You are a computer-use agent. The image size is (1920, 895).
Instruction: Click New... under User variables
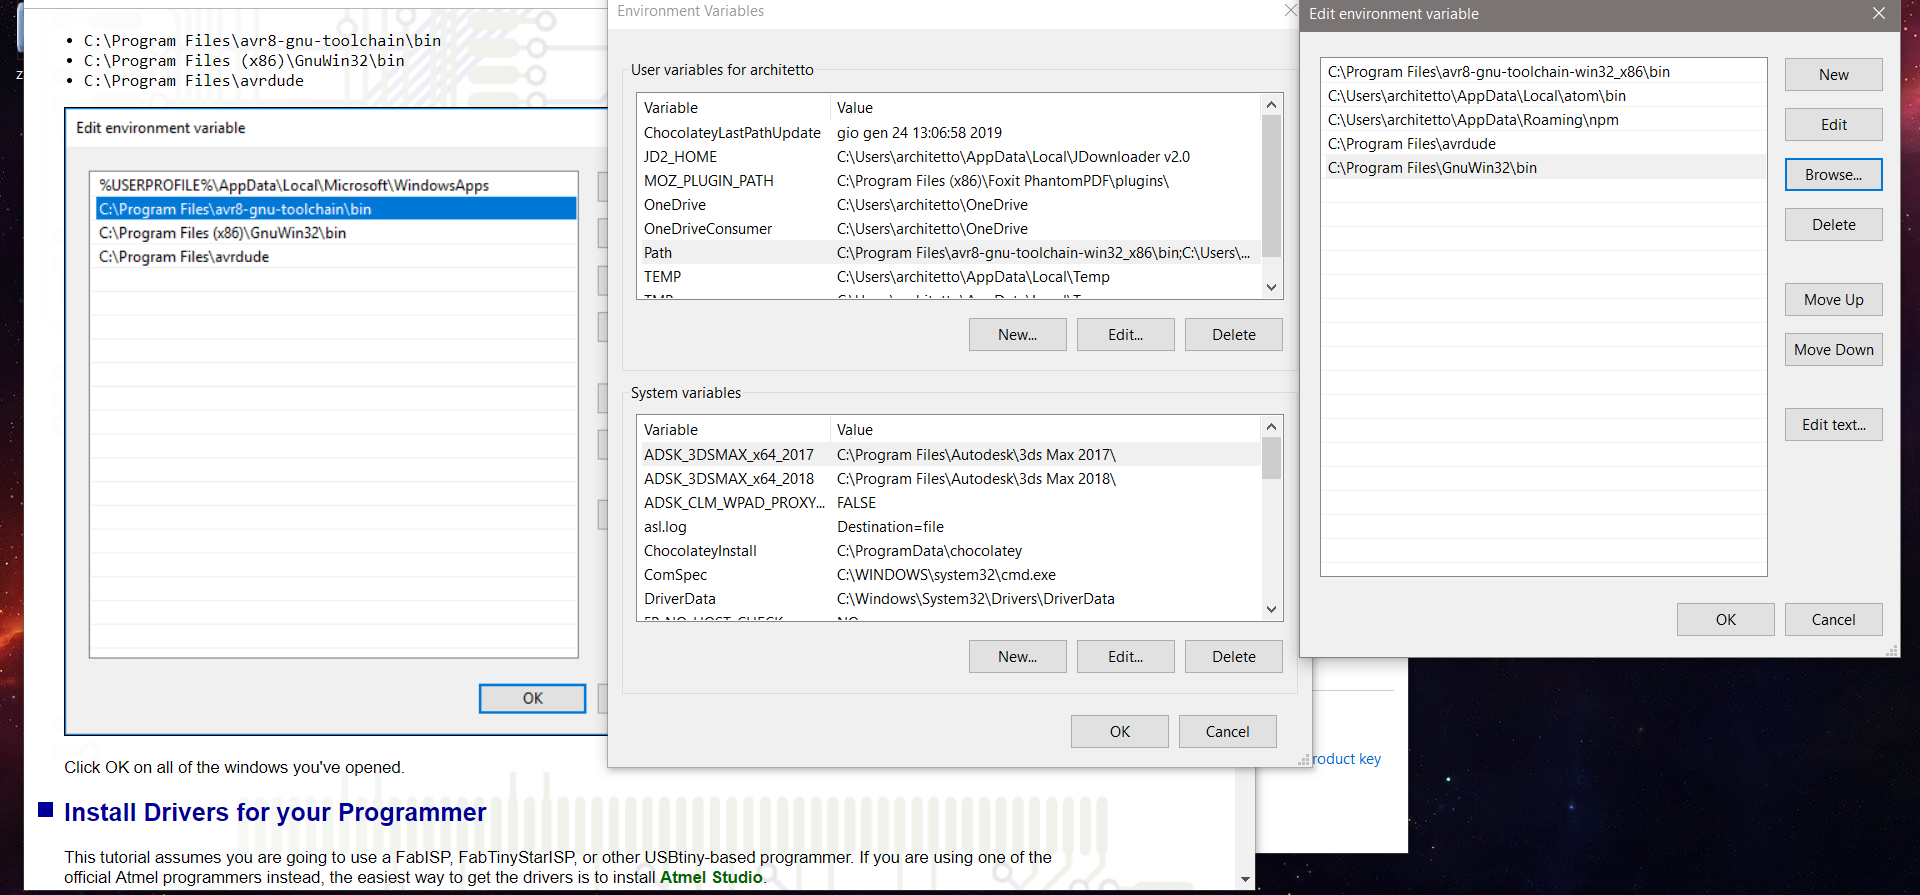[x=1017, y=335]
